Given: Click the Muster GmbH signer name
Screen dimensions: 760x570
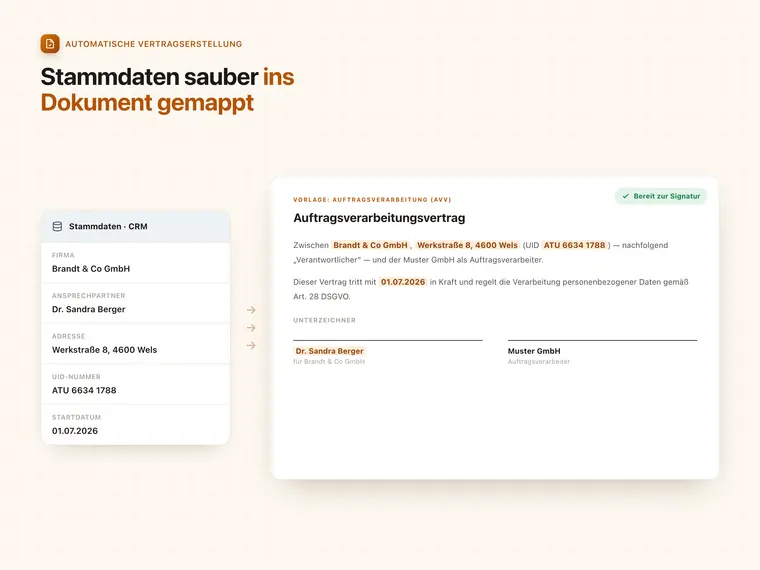Looking at the screenshot, I should pyautogui.click(x=534, y=351).
